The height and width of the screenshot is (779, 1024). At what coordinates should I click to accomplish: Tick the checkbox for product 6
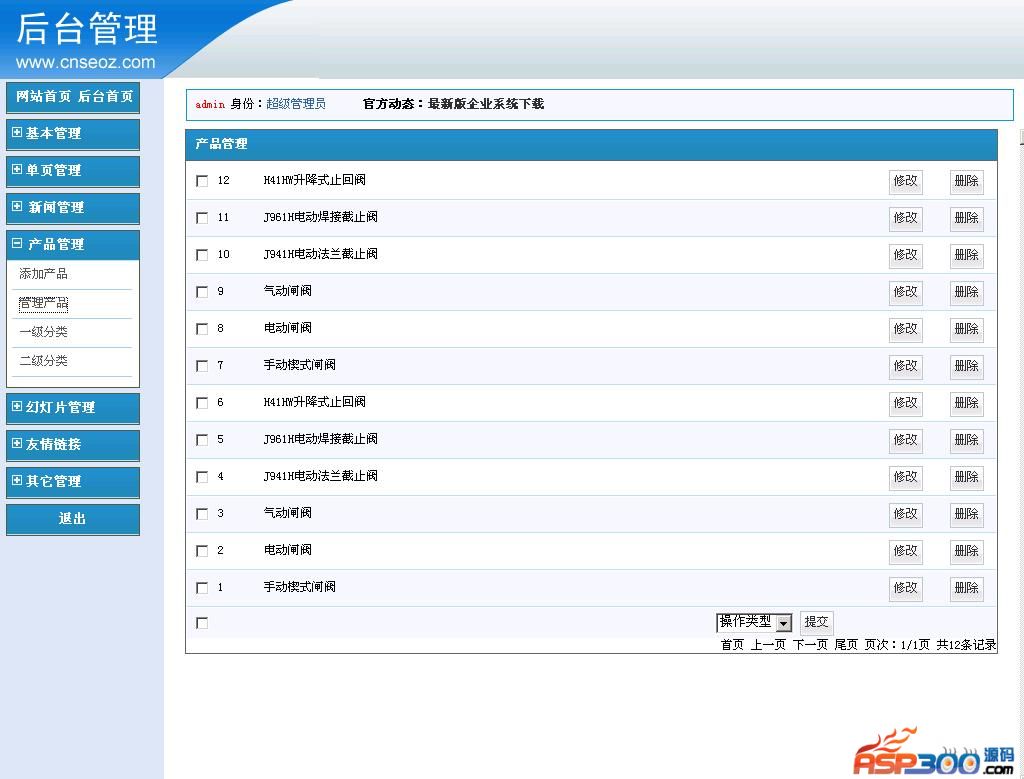click(x=202, y=403)
